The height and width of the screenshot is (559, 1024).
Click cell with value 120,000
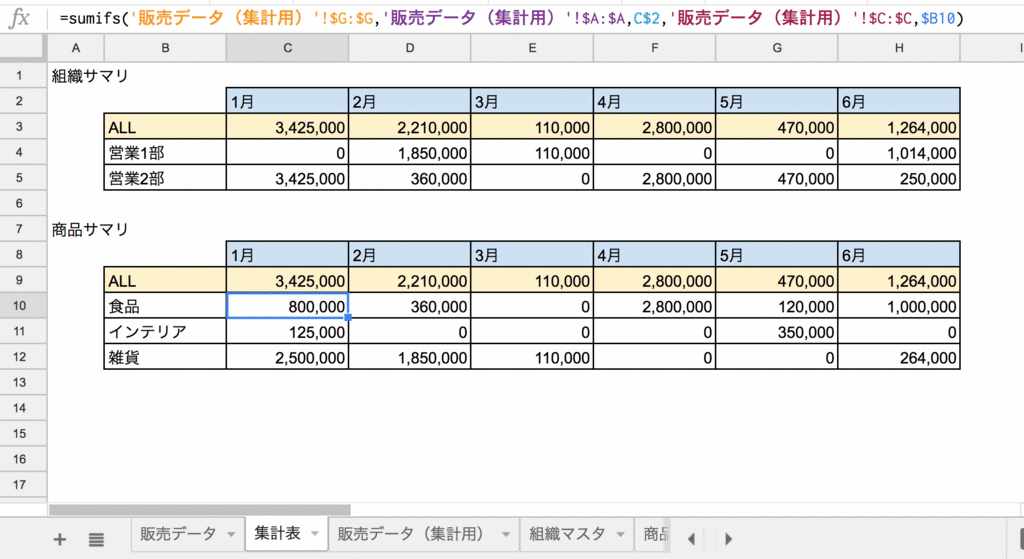pos(777,306)
